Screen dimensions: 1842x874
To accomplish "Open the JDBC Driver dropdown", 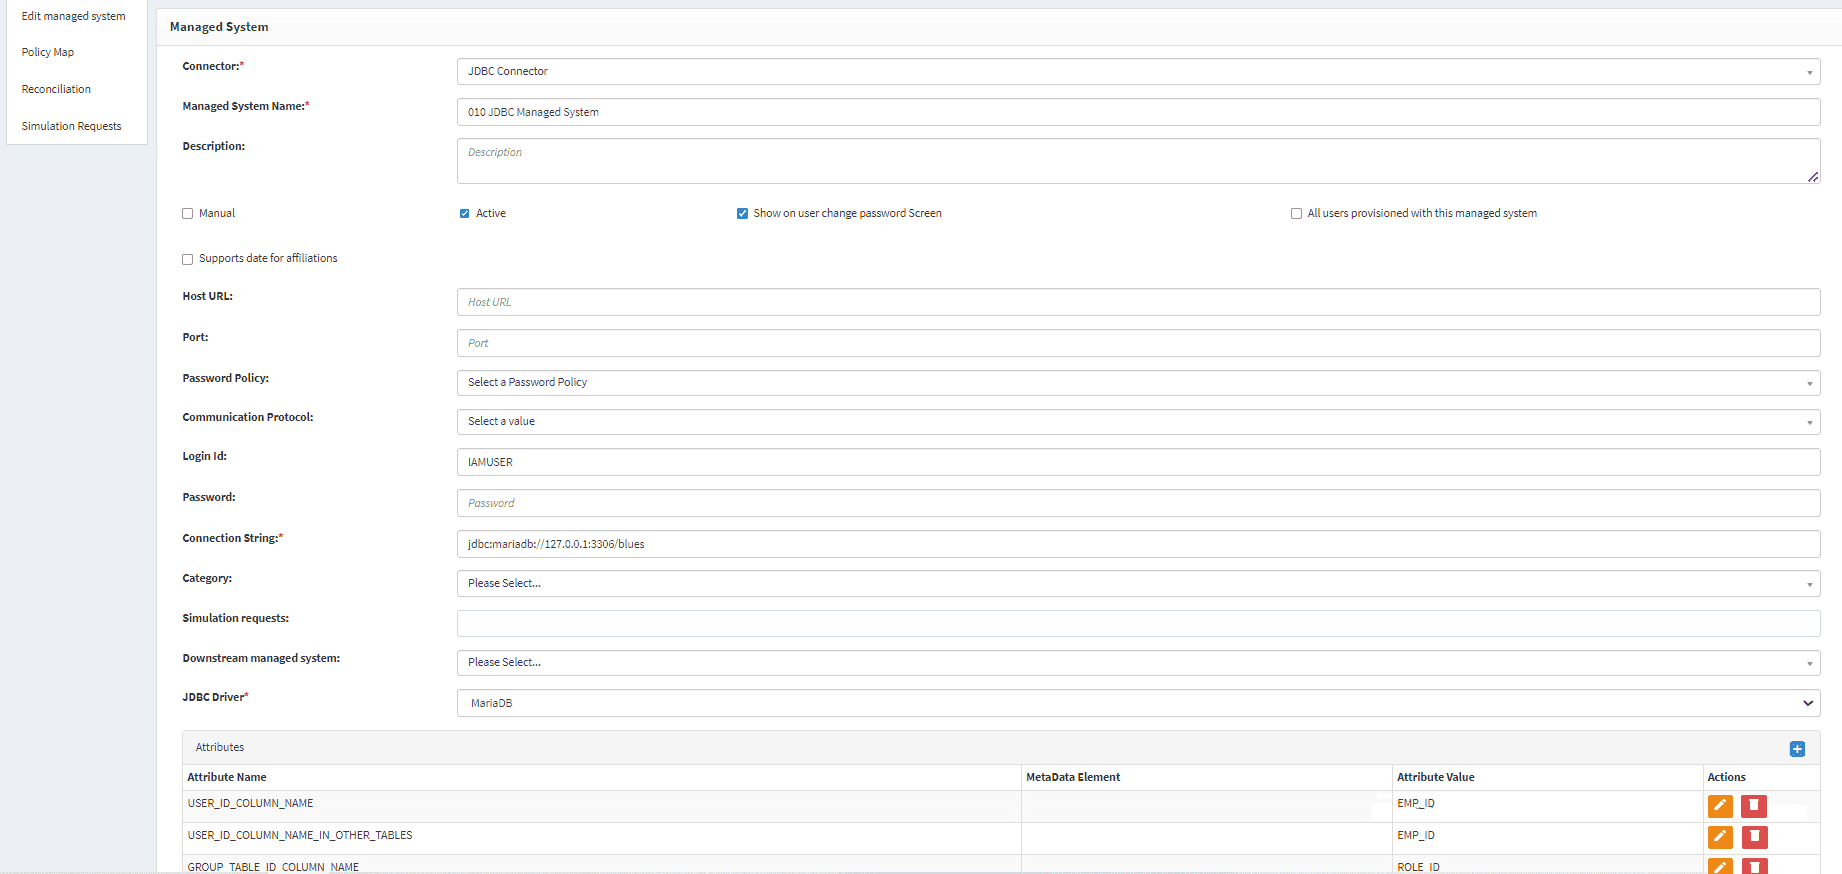I will [1137, 703].
